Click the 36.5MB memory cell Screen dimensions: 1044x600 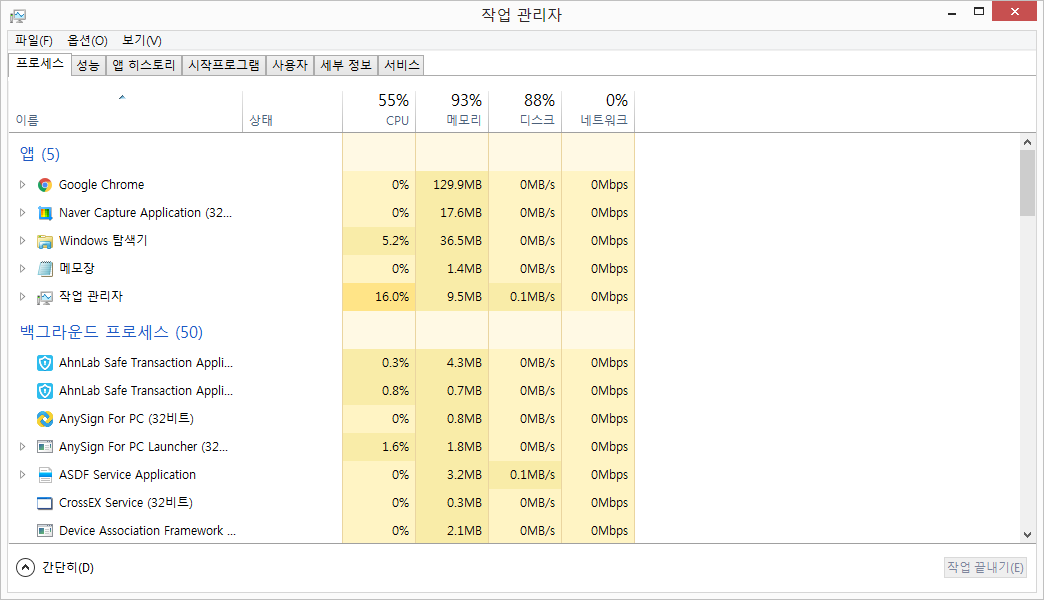[452, 240]
